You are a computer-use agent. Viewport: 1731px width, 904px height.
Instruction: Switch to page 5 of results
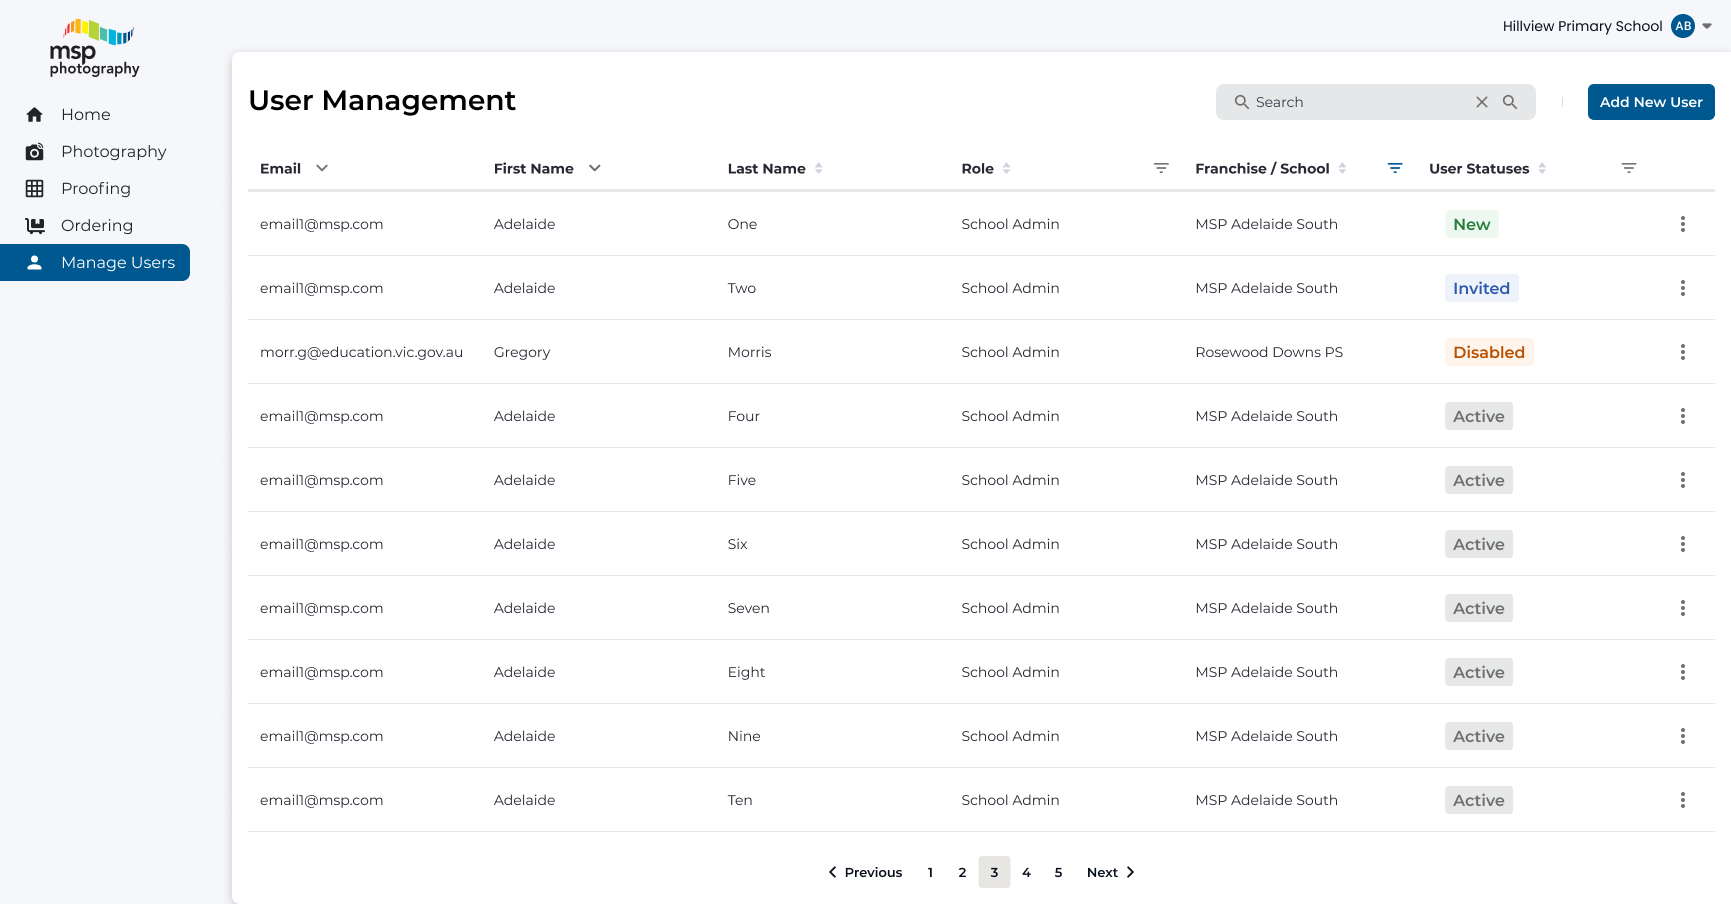click(x=1058, y=872)
